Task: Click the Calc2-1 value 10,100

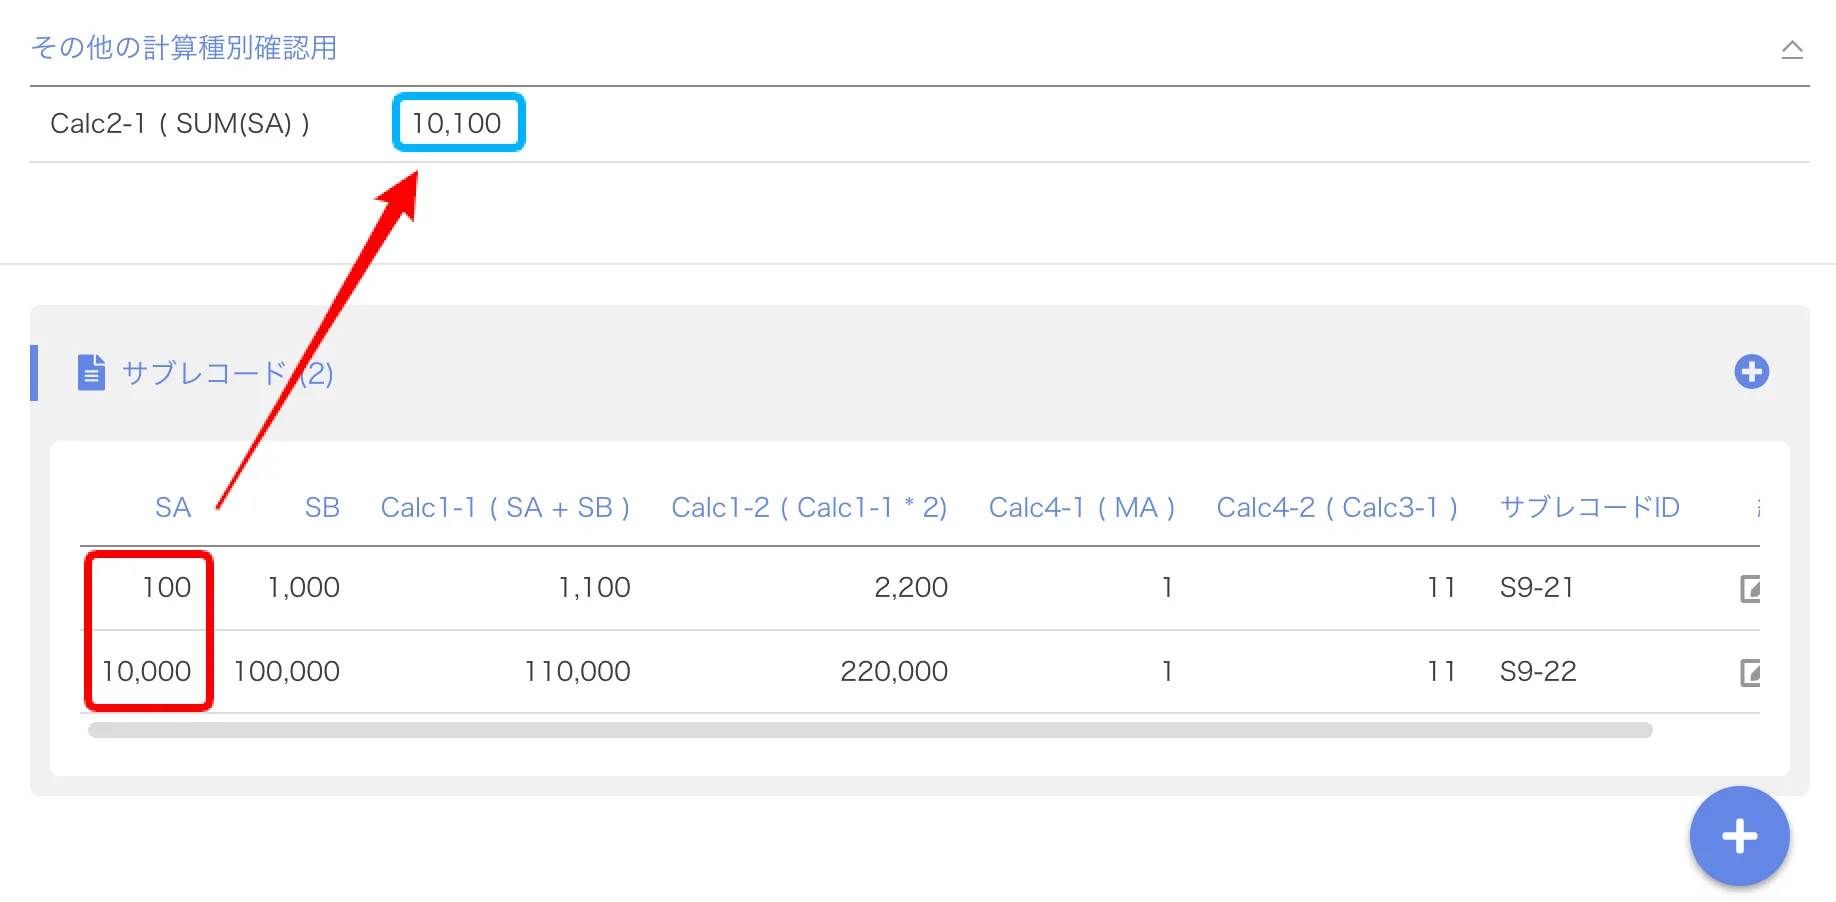Action: click(x=457, y=123)
